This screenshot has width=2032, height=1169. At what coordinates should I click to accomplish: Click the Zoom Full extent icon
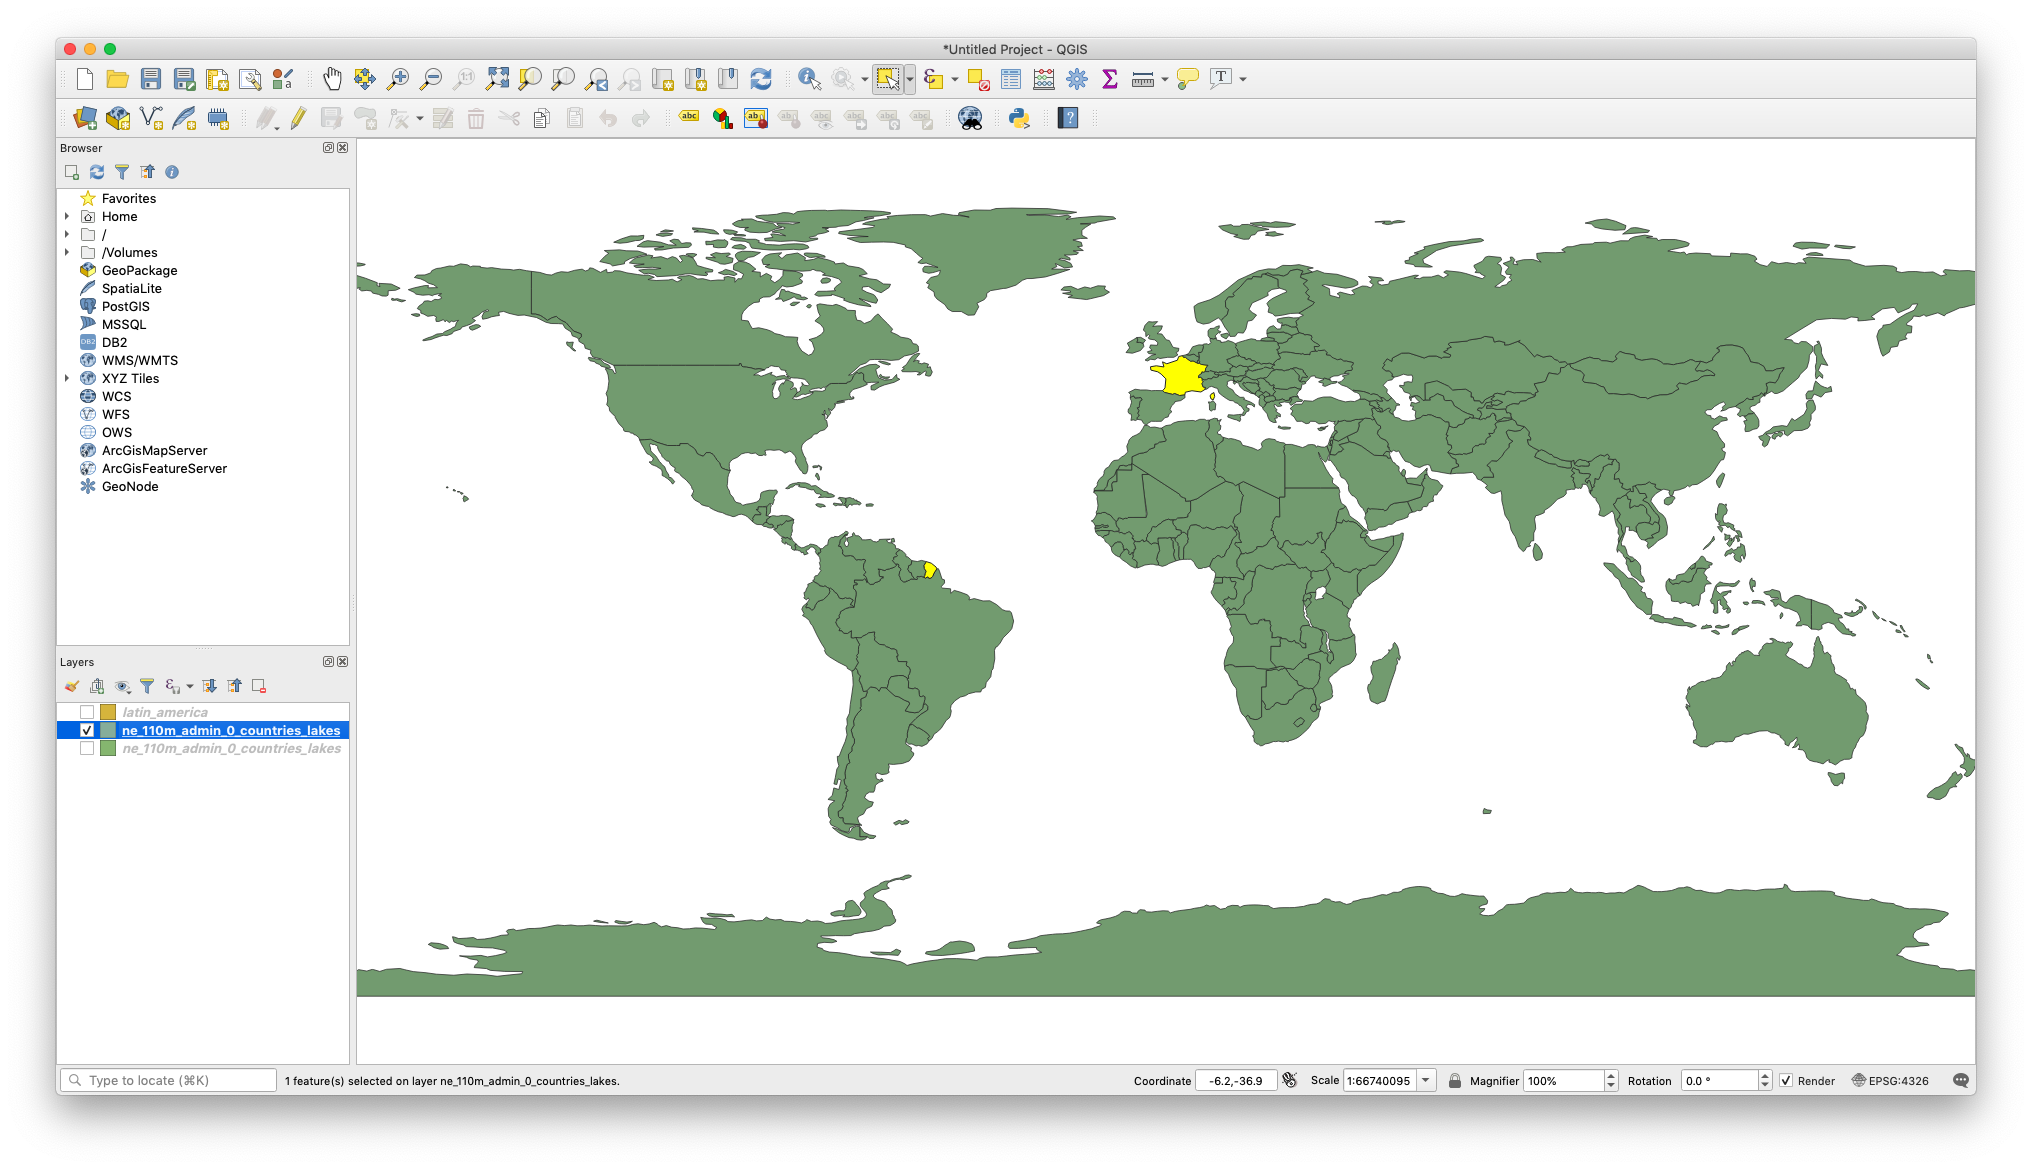[497, 79]
